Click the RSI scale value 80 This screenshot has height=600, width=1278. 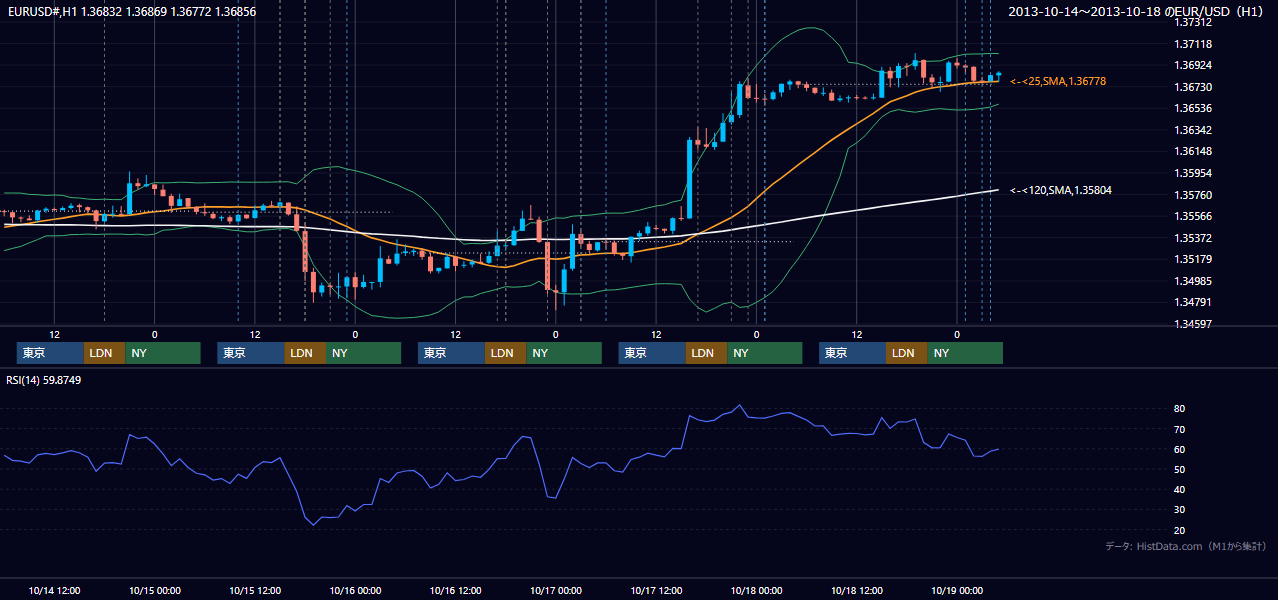(x=1180, y=409)
